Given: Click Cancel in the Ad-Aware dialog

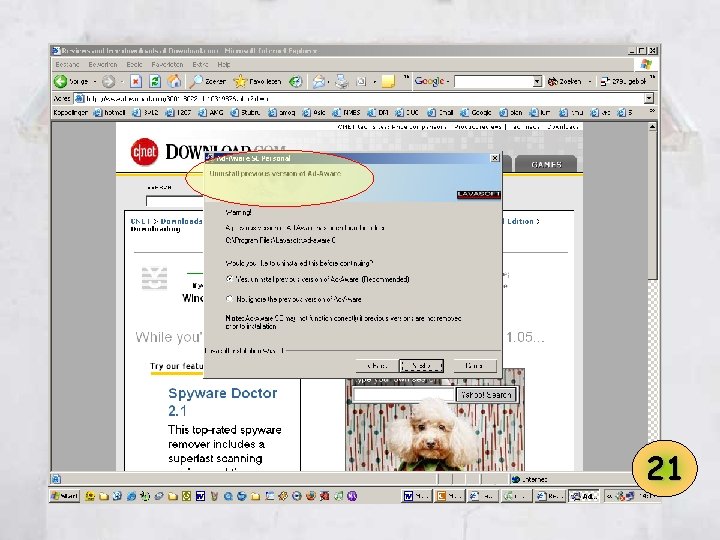Looking at the screenshot, I should (474, 366).
